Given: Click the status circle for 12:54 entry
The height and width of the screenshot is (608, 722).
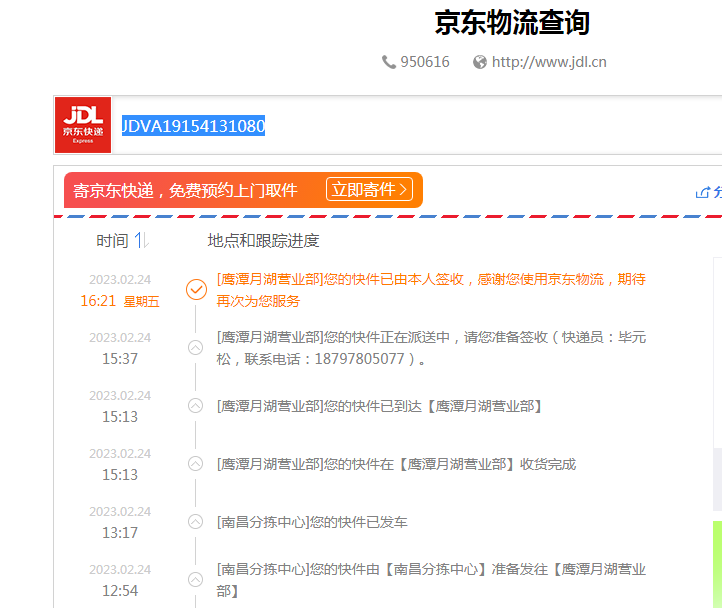Looking at the screenshot, I should tap(196, 579).
